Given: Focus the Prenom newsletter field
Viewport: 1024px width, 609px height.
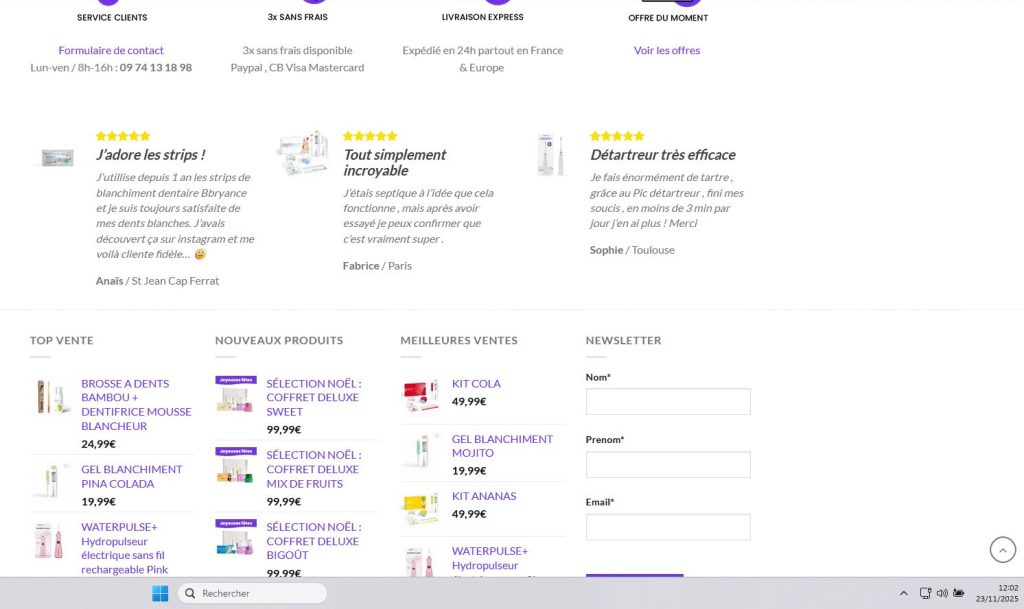Looking at the screenshot, I should coord(668,464).
